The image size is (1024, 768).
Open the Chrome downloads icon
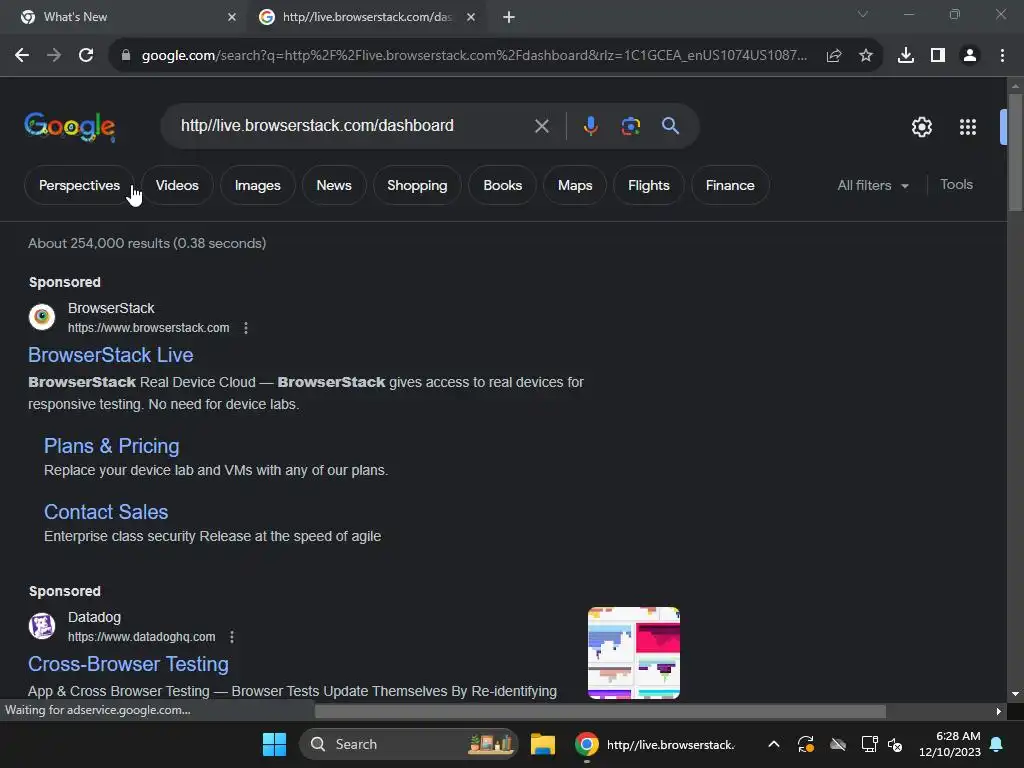905,56
